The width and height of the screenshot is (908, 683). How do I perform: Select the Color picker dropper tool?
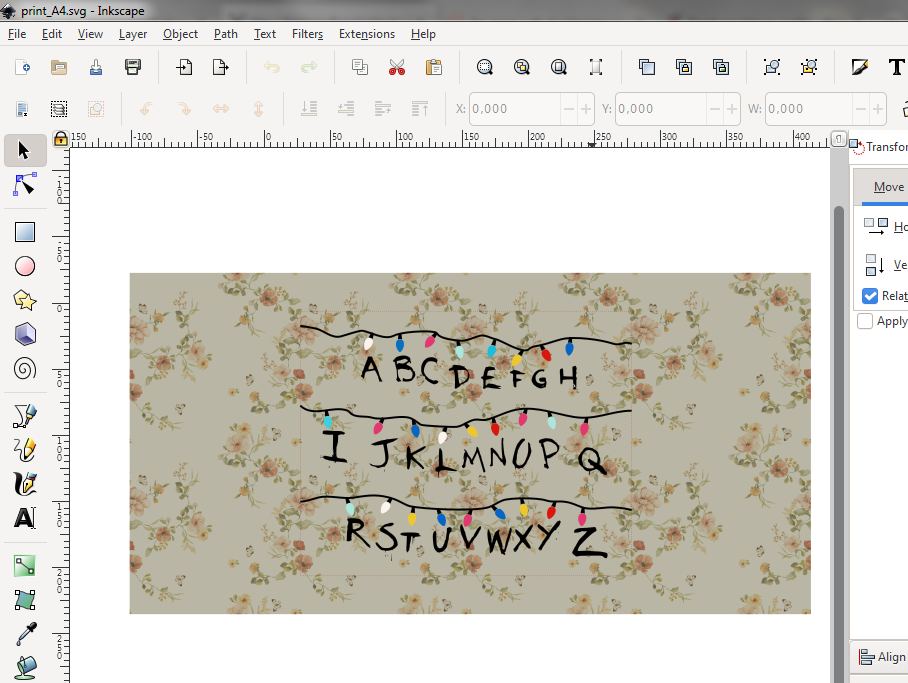click(x=25, y=634)
